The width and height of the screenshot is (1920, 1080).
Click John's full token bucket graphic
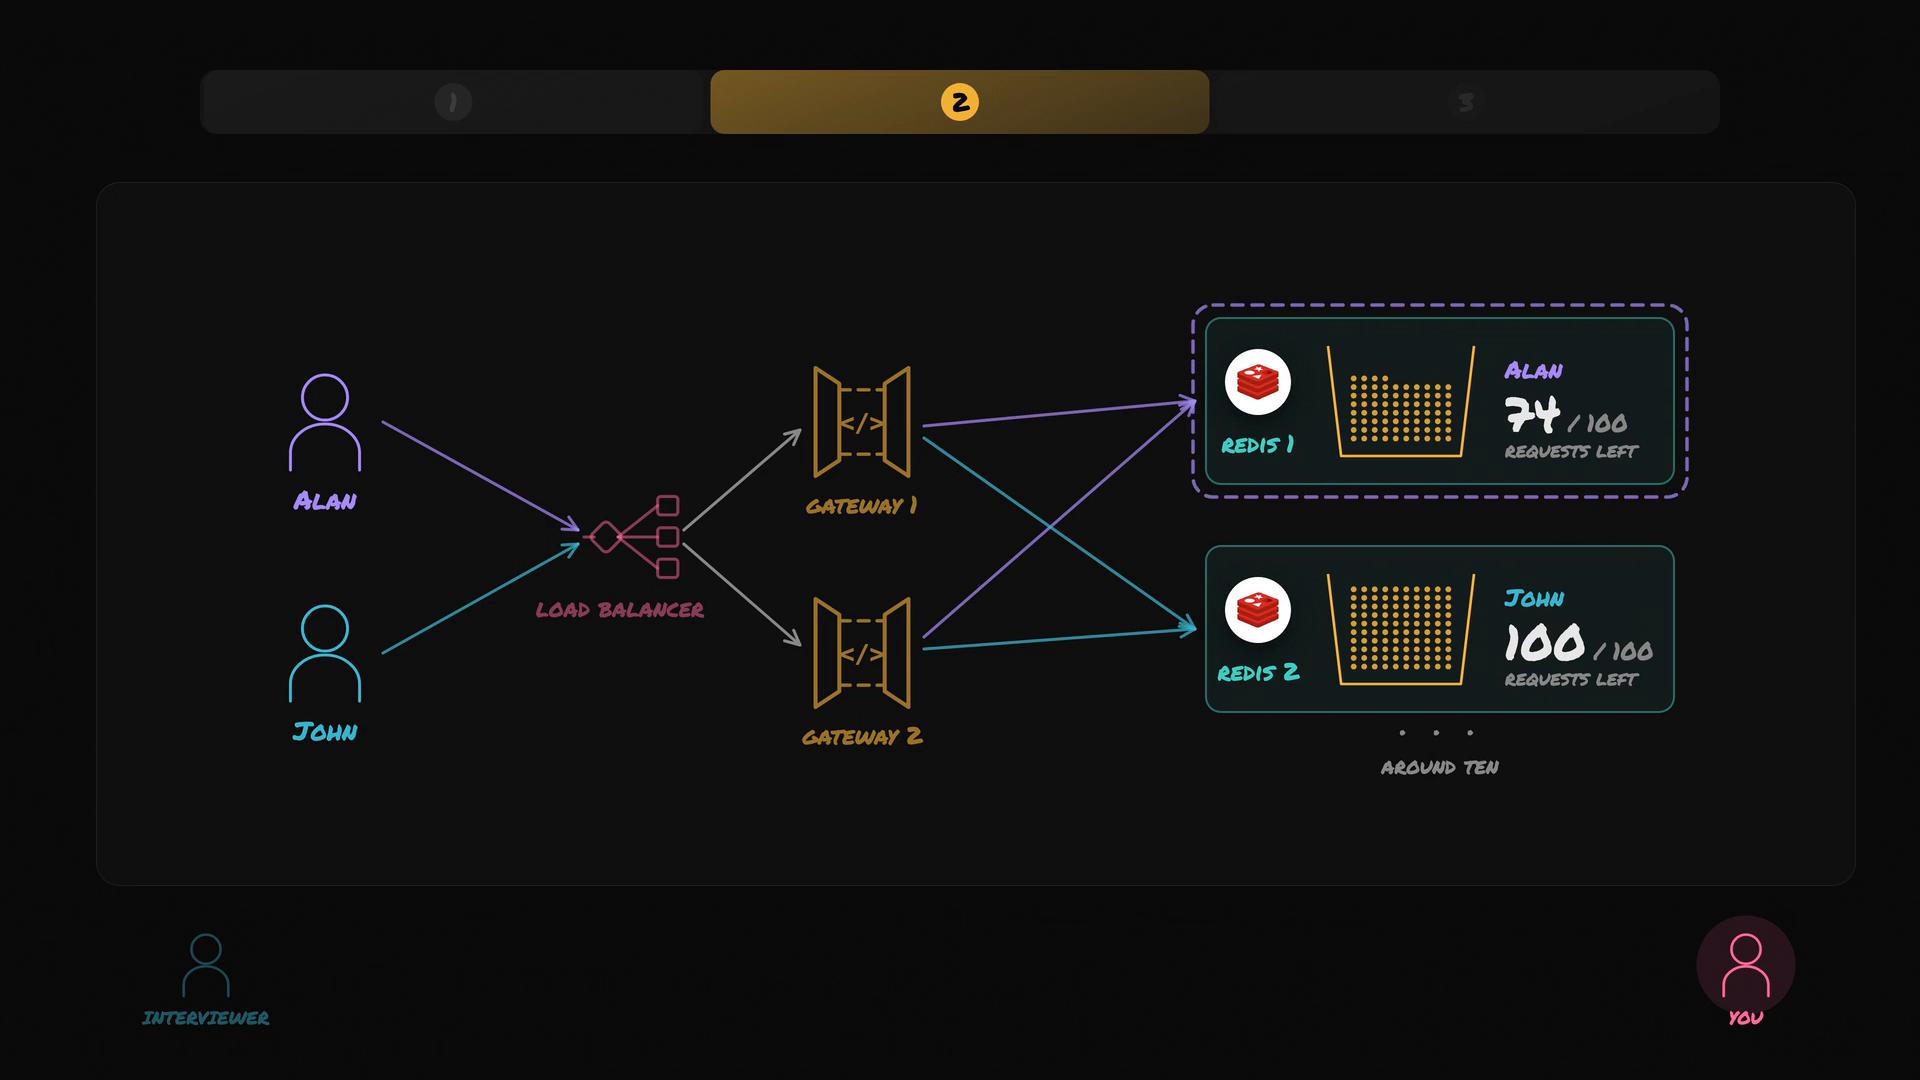pyautogui.click(x=1401, y=630)
